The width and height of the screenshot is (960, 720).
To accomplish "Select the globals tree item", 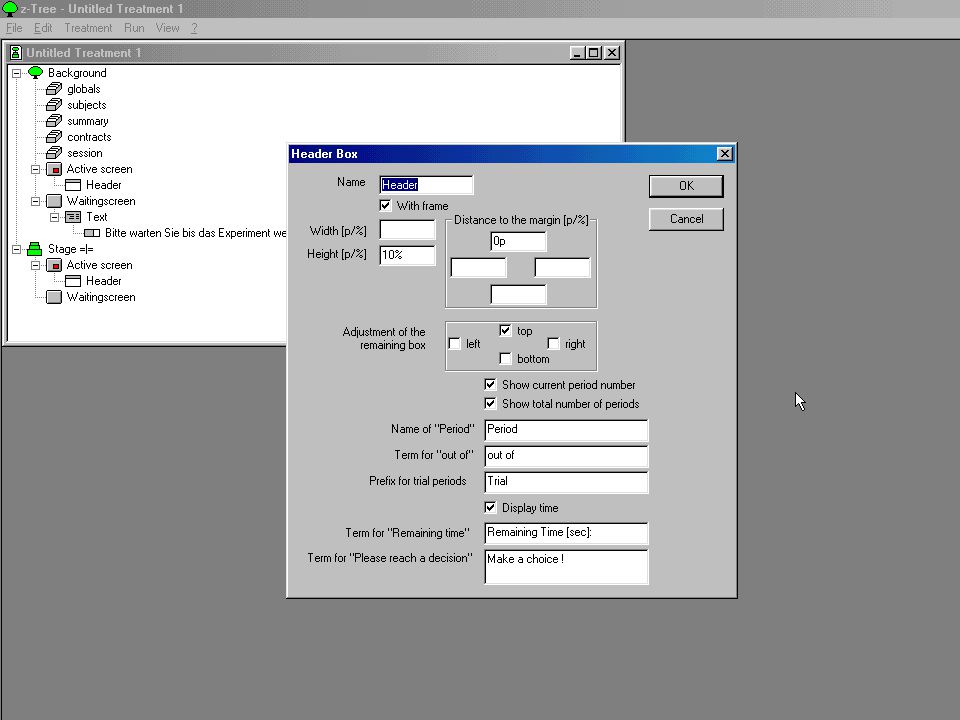I will (84, 89).
